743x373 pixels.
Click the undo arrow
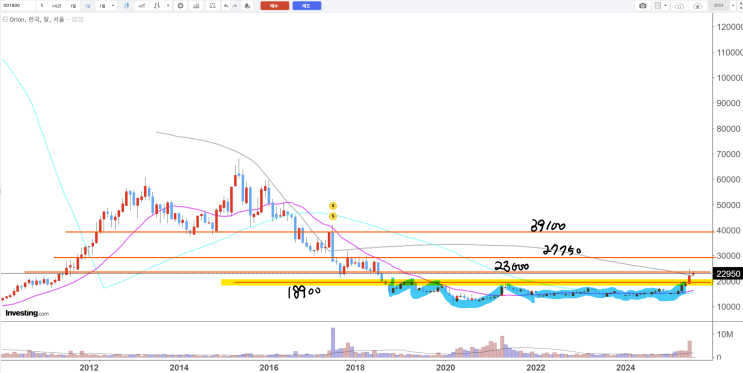226,6
